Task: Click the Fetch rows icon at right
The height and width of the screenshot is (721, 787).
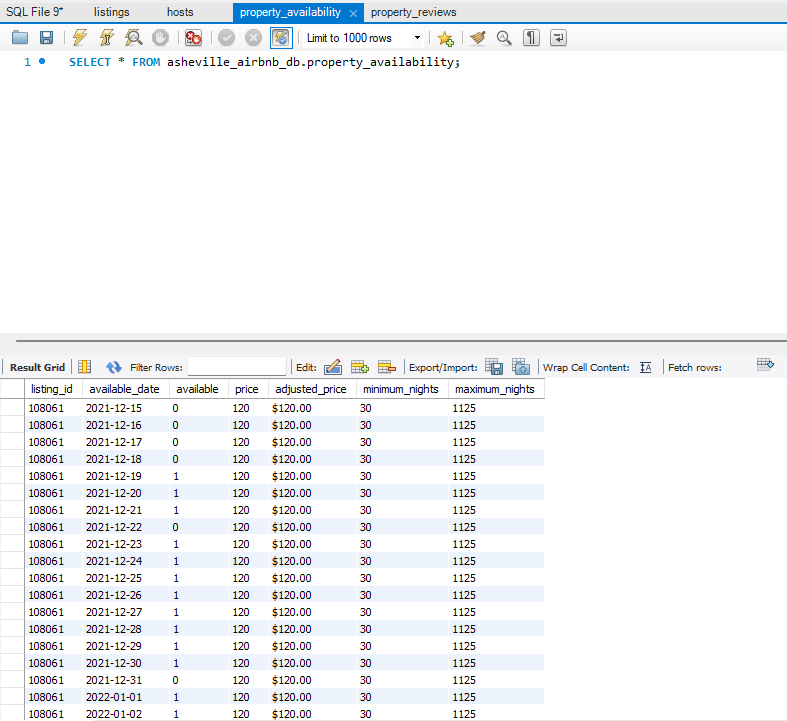Action: point(765,365)
